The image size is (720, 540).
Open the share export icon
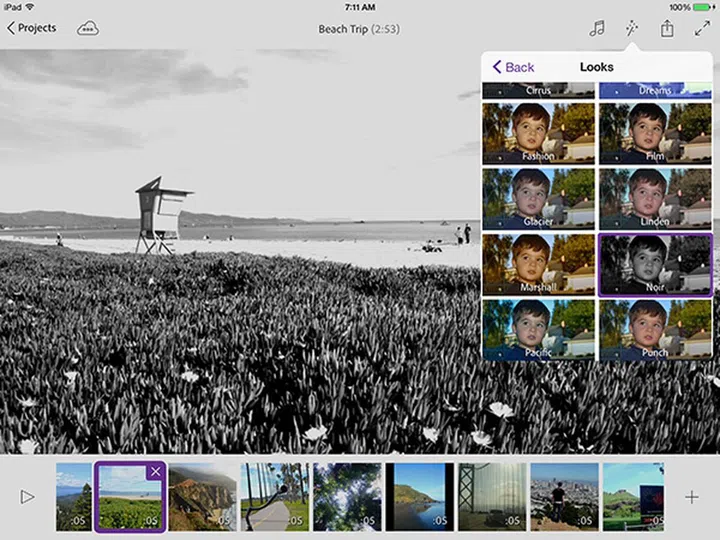(x=667, y=29)
